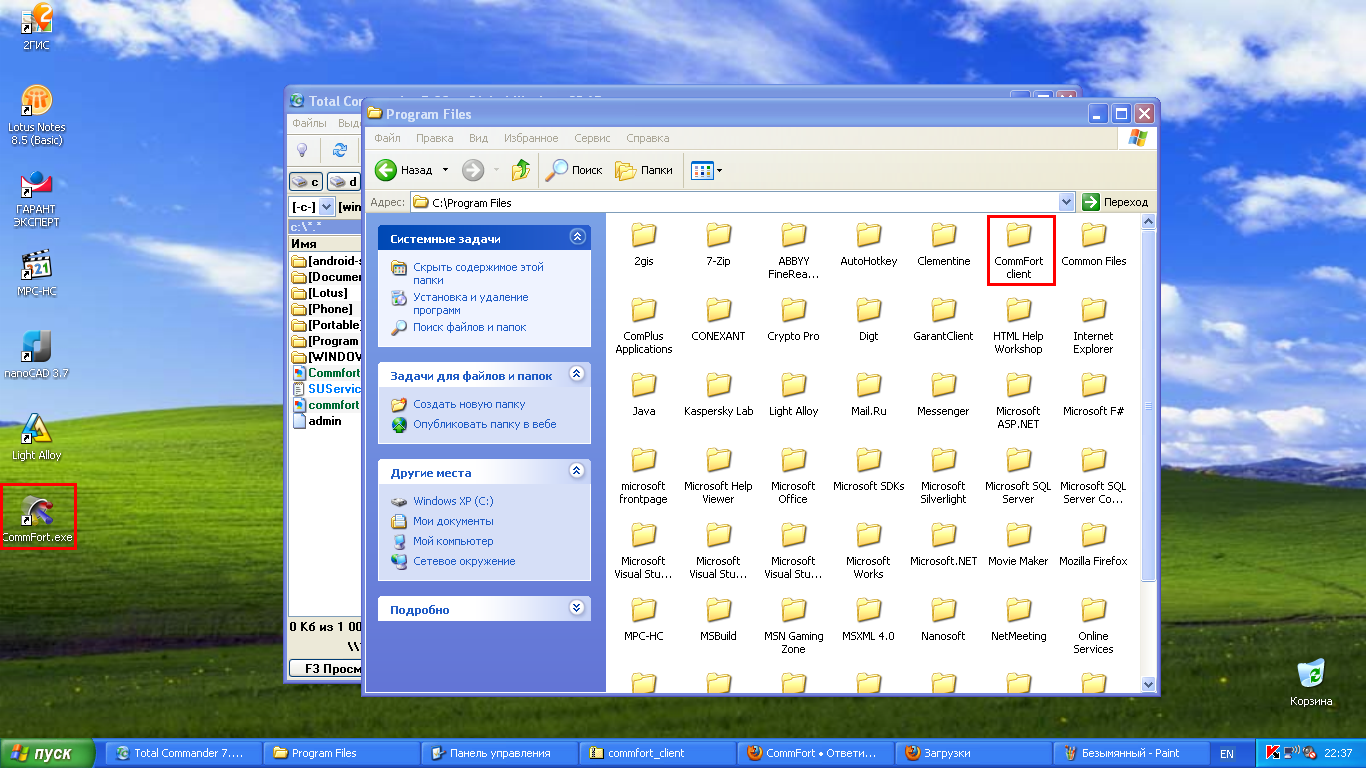1366x768 pixels.
Task: Click the vertical scrollbar down arrow
Action: point(1149,684)
